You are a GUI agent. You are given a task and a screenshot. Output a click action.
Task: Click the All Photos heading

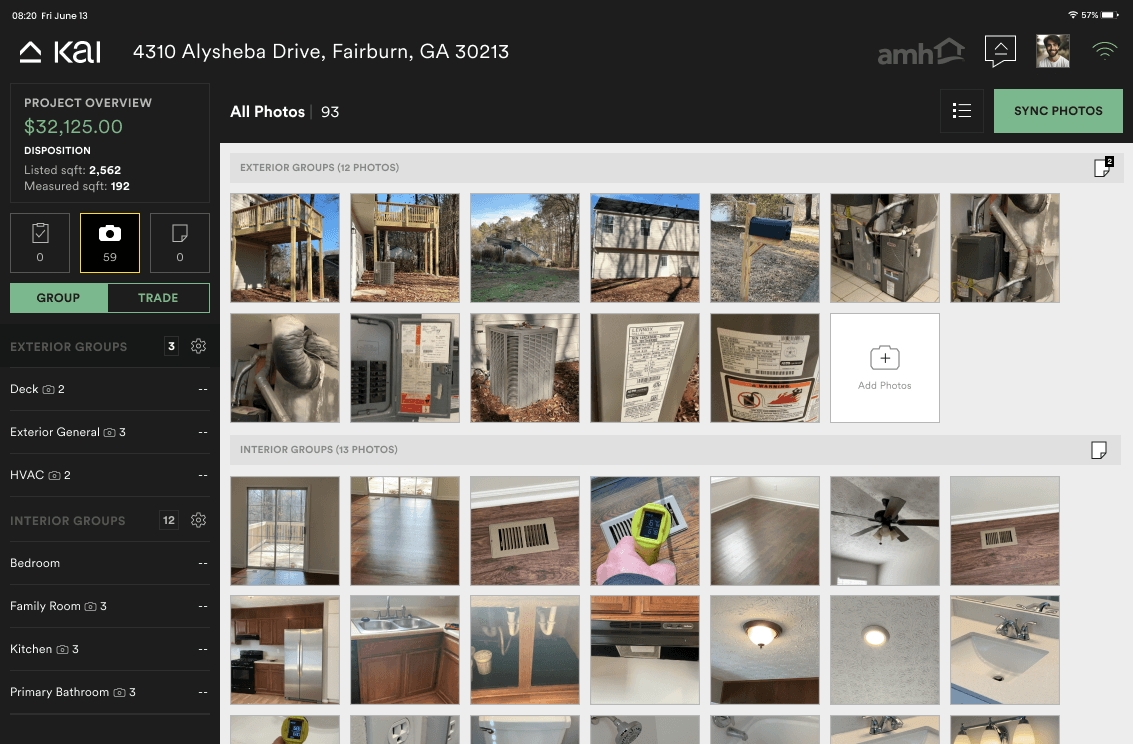click(x=267, y=112)
